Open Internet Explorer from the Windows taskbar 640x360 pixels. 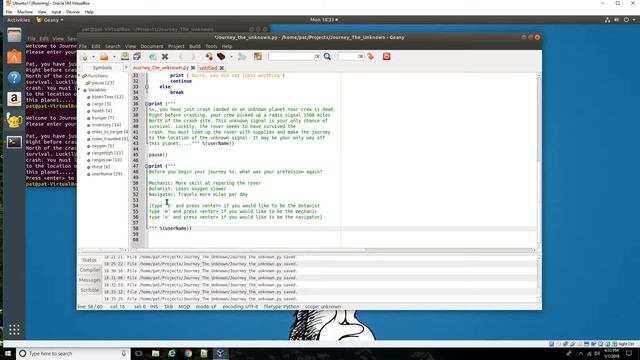tap(172, 353)
